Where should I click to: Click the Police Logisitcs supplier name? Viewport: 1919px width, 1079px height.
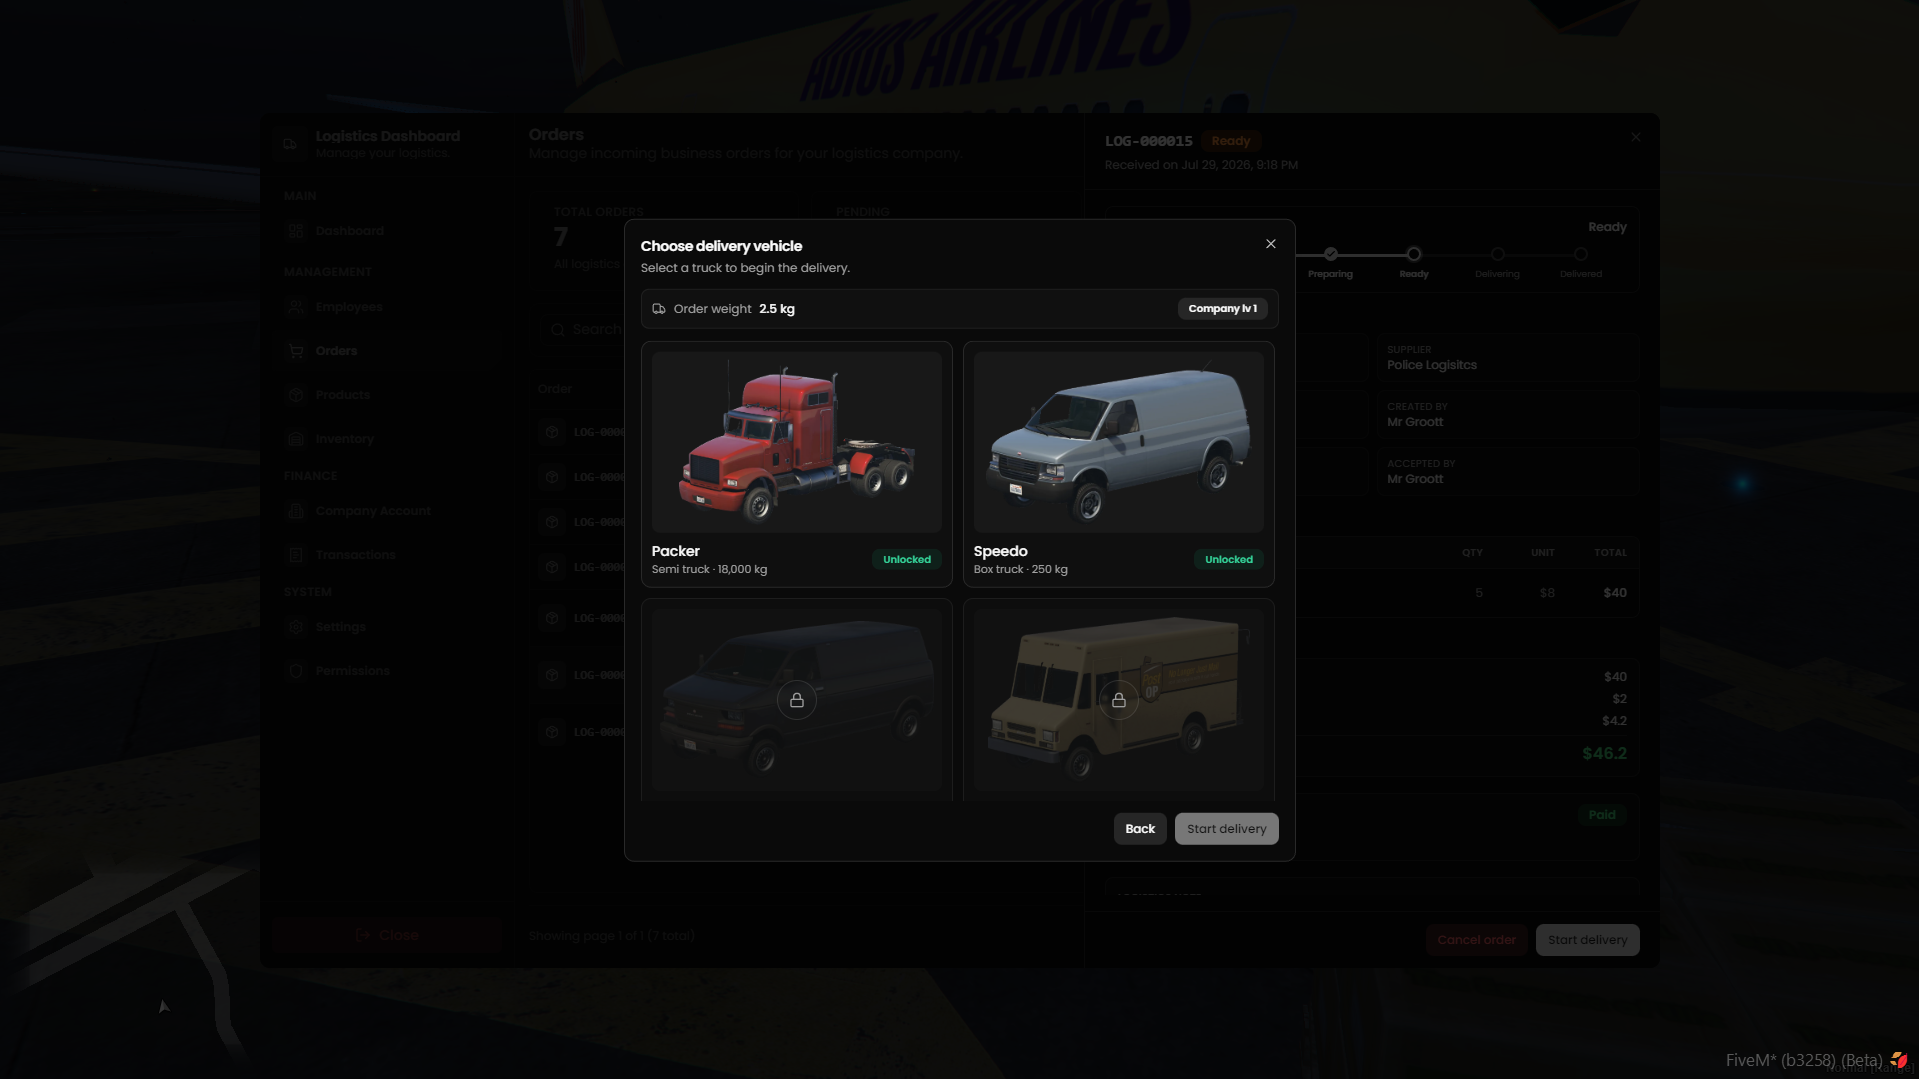click(1432, 365)
